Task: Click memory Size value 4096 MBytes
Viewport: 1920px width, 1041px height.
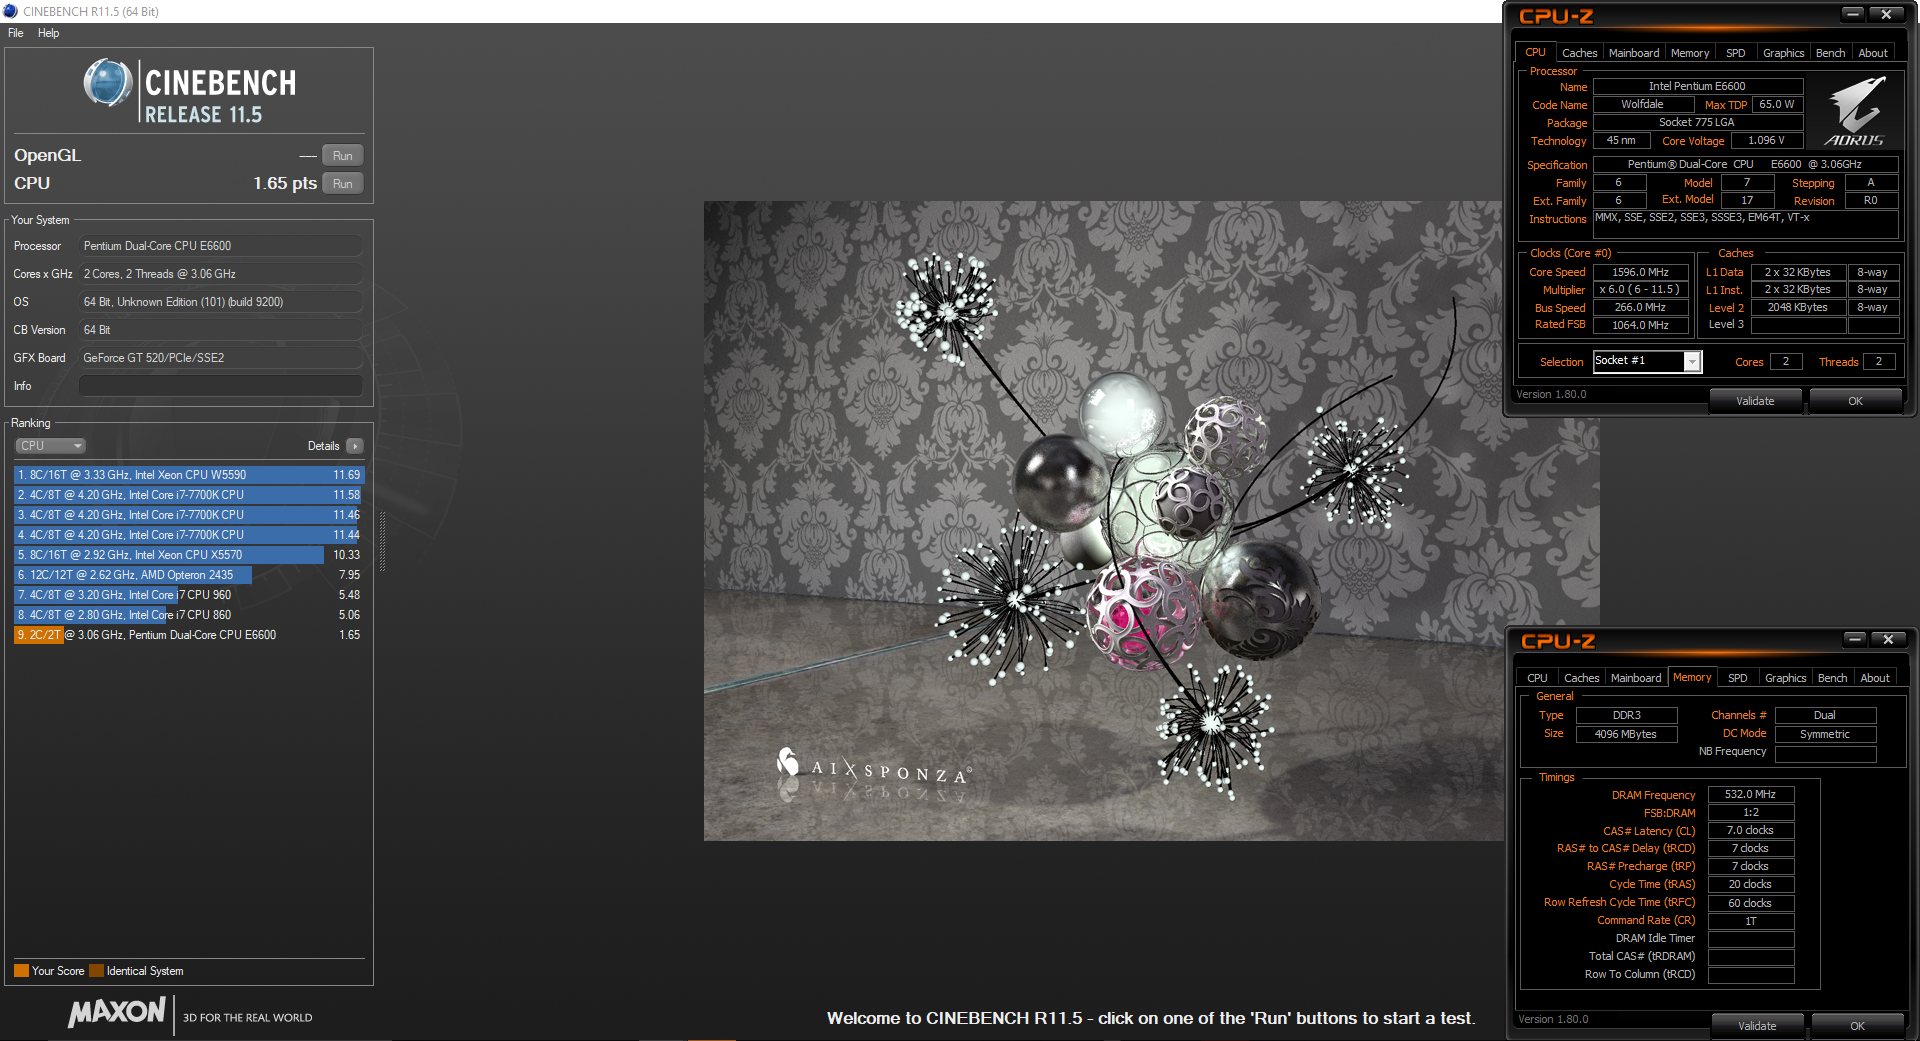Action: [x=1626, y=734]
